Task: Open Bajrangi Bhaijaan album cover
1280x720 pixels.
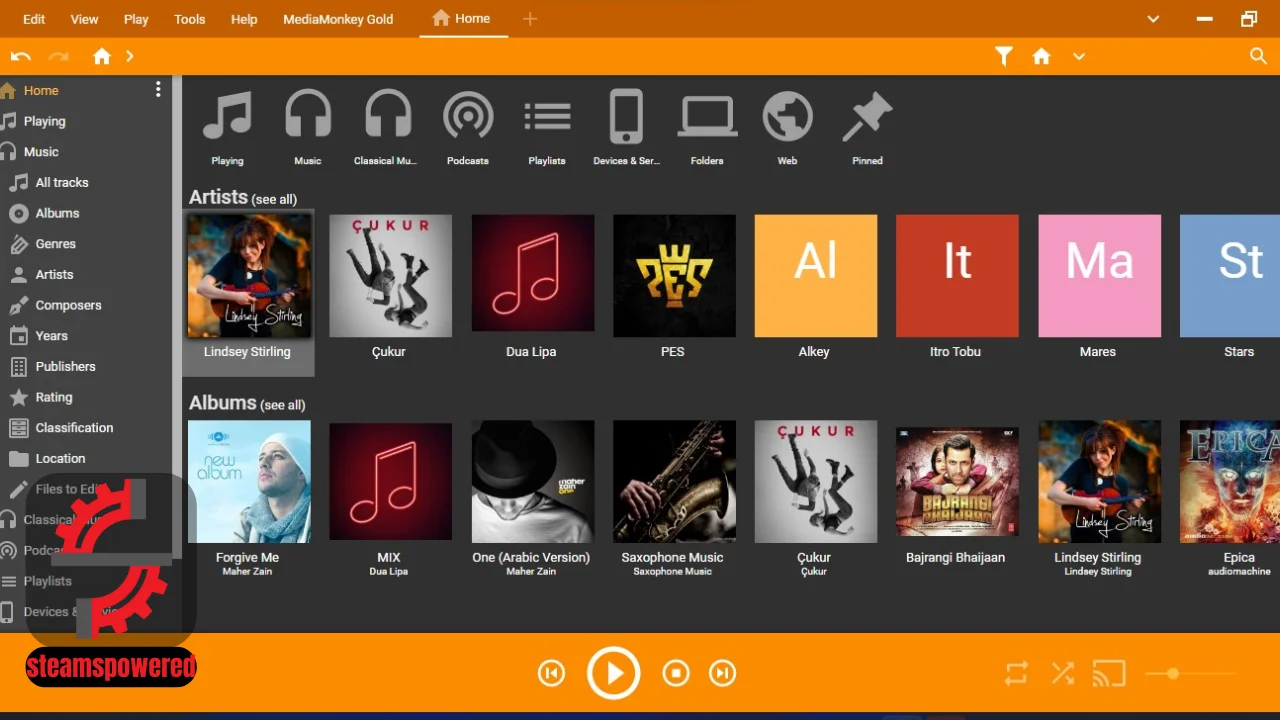Action: click(x=957, y=482)
